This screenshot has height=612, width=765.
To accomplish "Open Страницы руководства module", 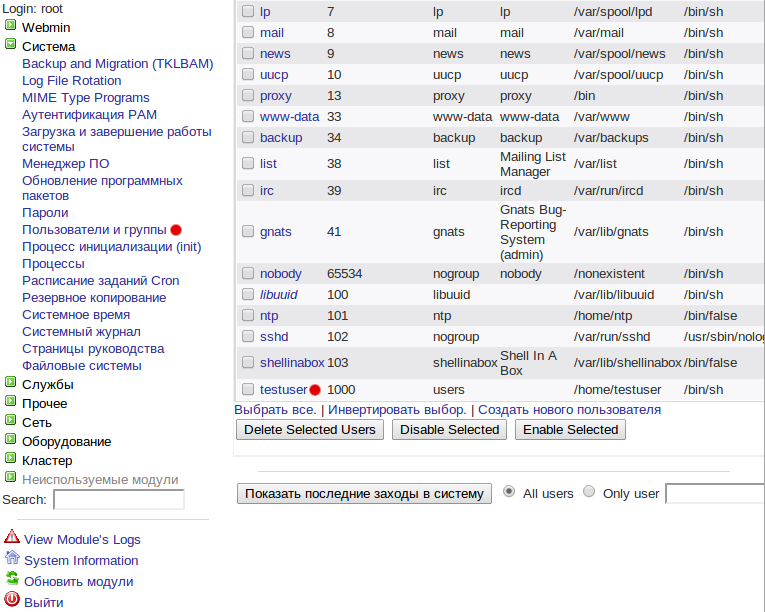I will tap(93, 349).
